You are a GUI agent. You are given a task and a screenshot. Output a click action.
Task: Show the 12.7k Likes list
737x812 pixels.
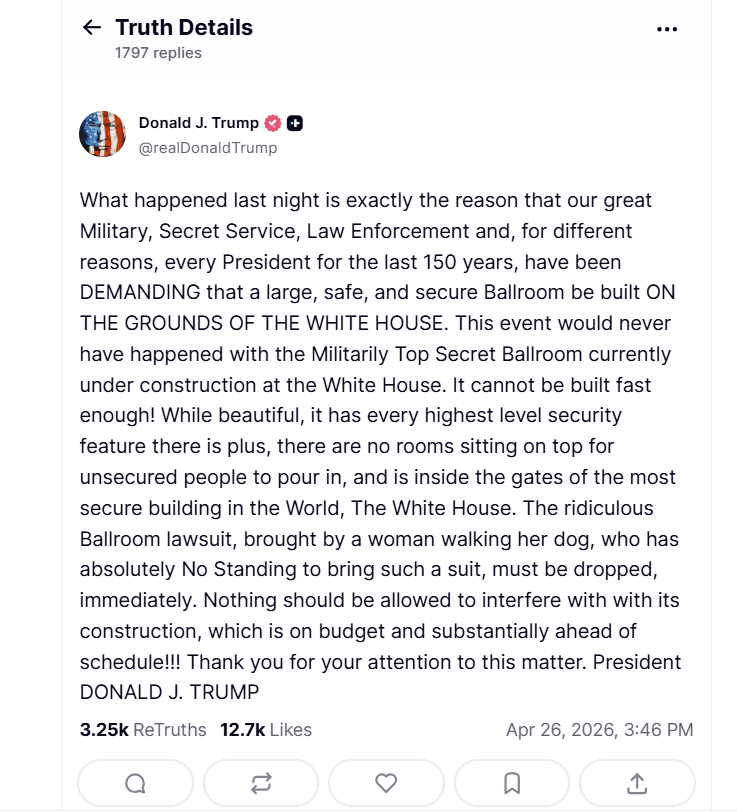[266, 730]
